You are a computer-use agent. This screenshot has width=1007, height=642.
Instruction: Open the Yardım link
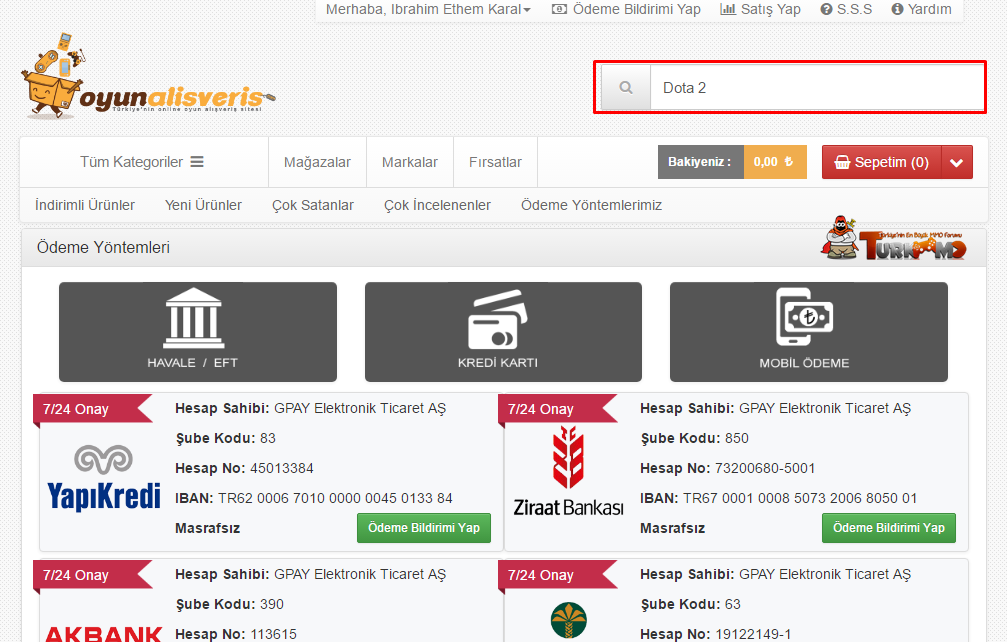coord(922,10)
